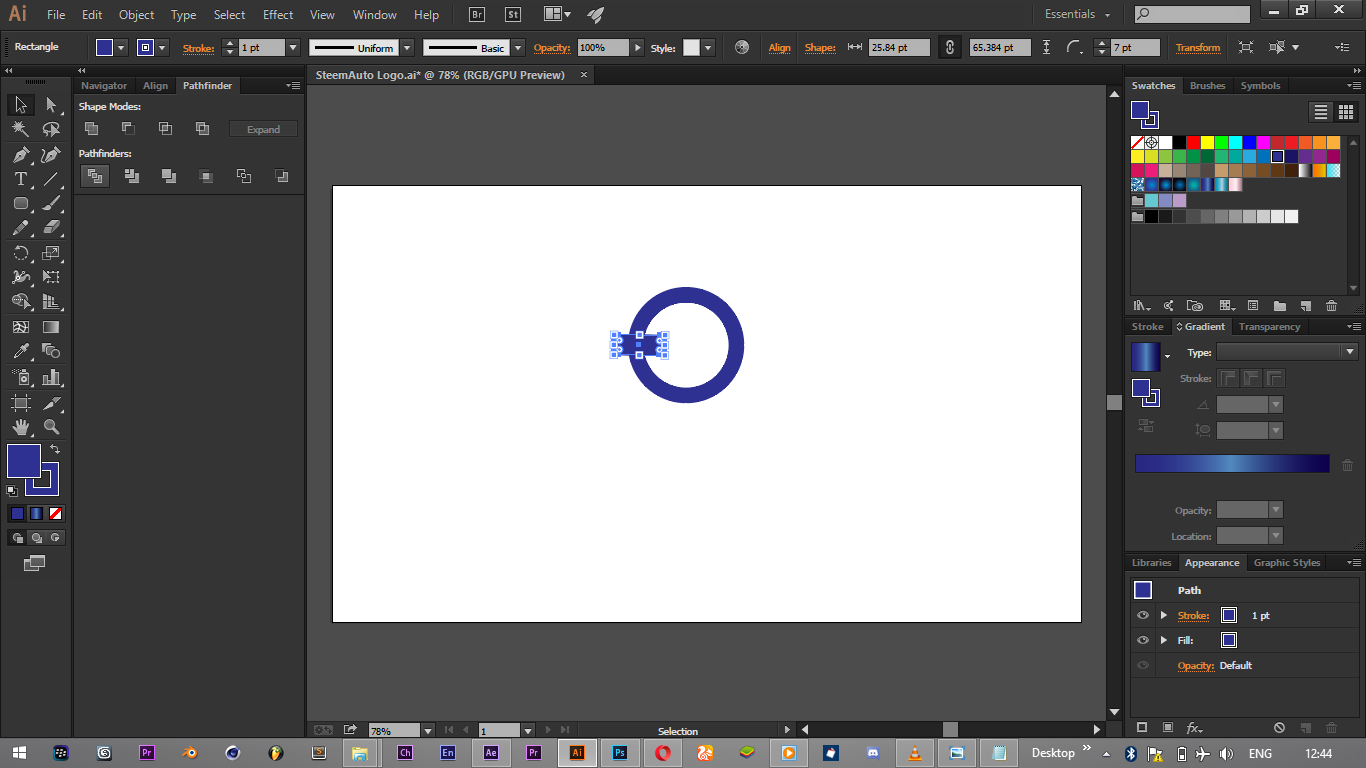Pick the Eyedropper tool

click(20, 351)
